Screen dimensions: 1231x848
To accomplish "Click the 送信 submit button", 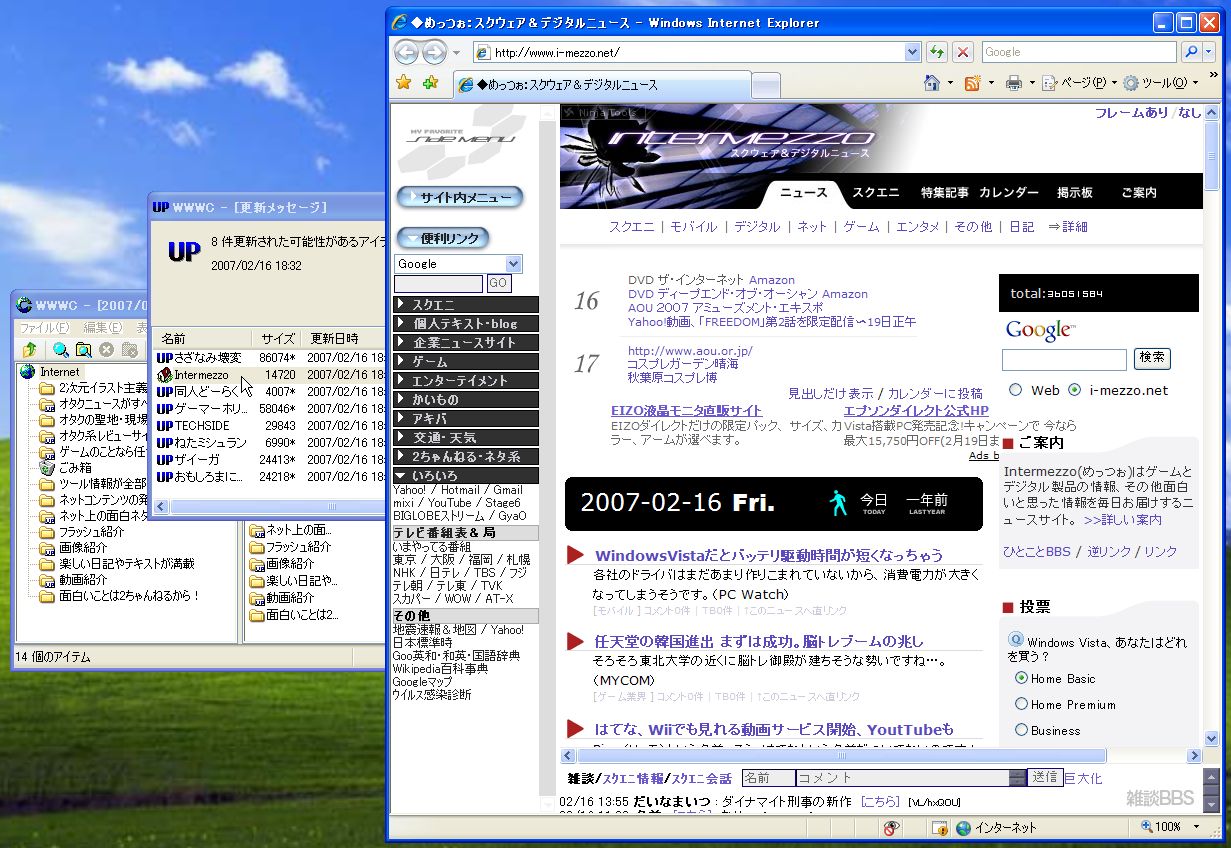I will click(x=1045, y=777).
